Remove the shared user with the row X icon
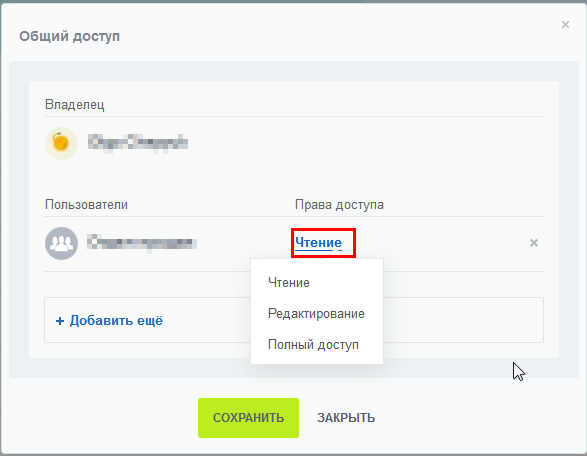 click(x=534, y=243)
